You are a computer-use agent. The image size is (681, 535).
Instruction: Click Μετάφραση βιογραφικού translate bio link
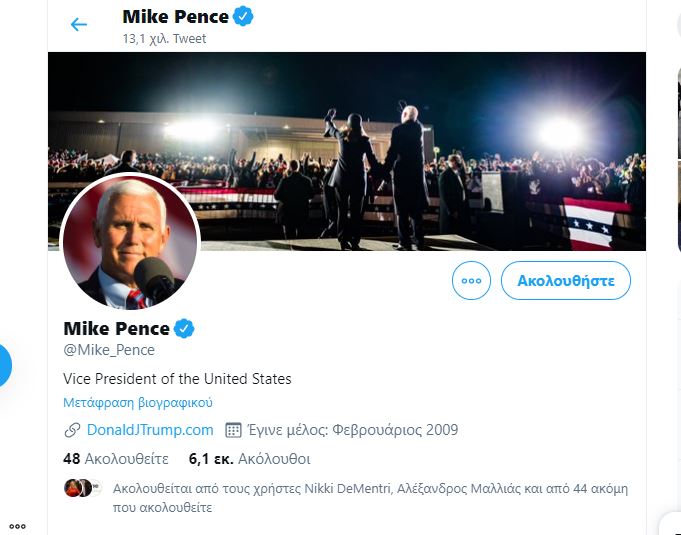pyautogui.click(x=138, y=403)
